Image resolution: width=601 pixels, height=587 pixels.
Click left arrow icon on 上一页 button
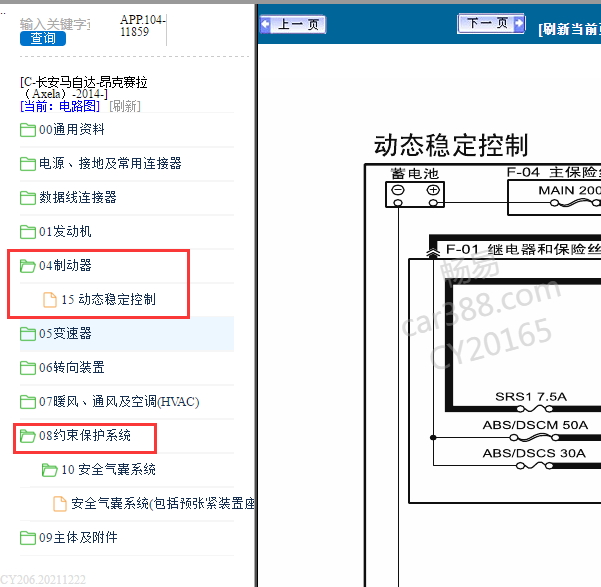coord(265,25)
